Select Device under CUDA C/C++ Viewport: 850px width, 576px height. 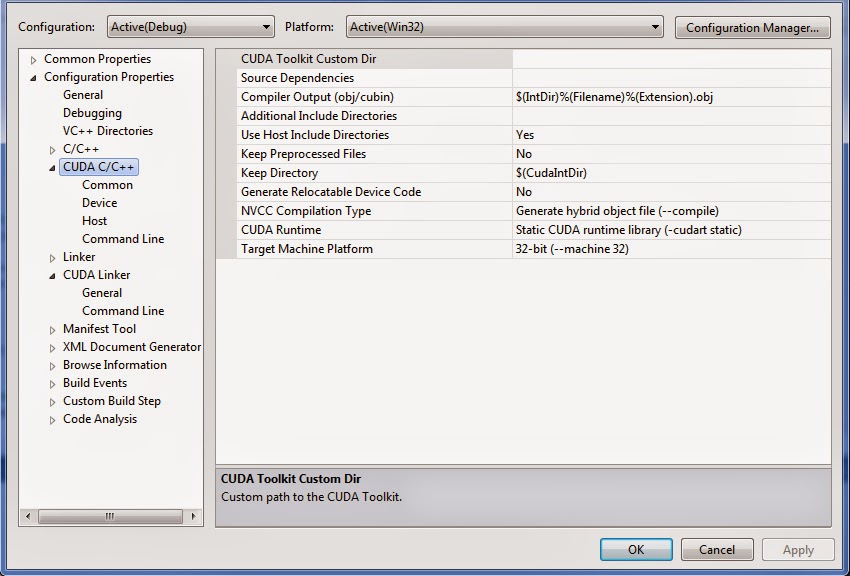(x=99, y=203)
